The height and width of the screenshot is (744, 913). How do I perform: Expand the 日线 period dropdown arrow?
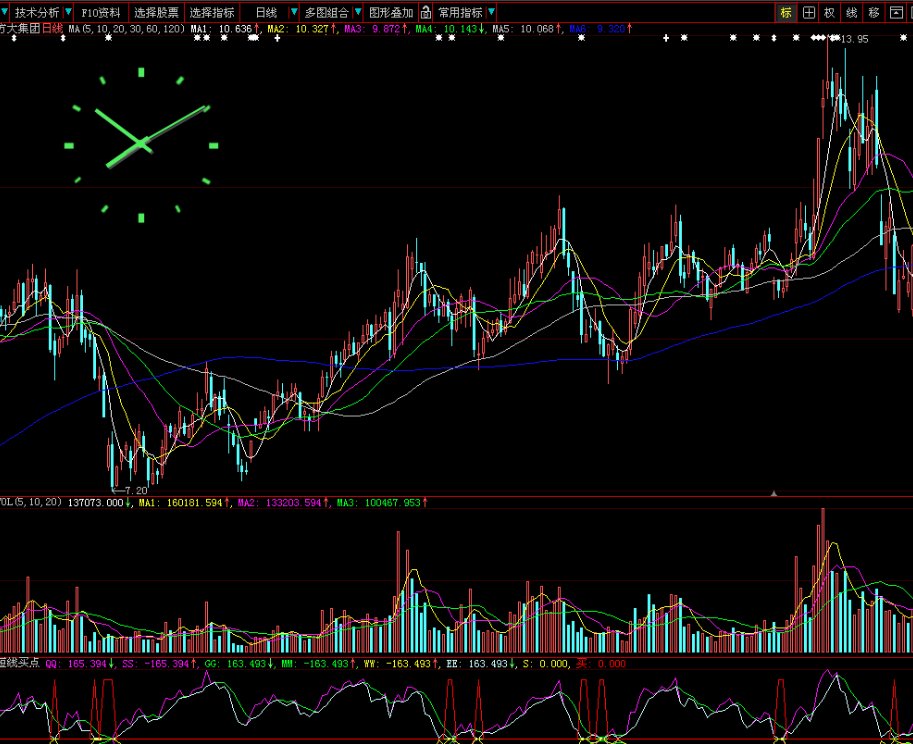coord(294,13)
